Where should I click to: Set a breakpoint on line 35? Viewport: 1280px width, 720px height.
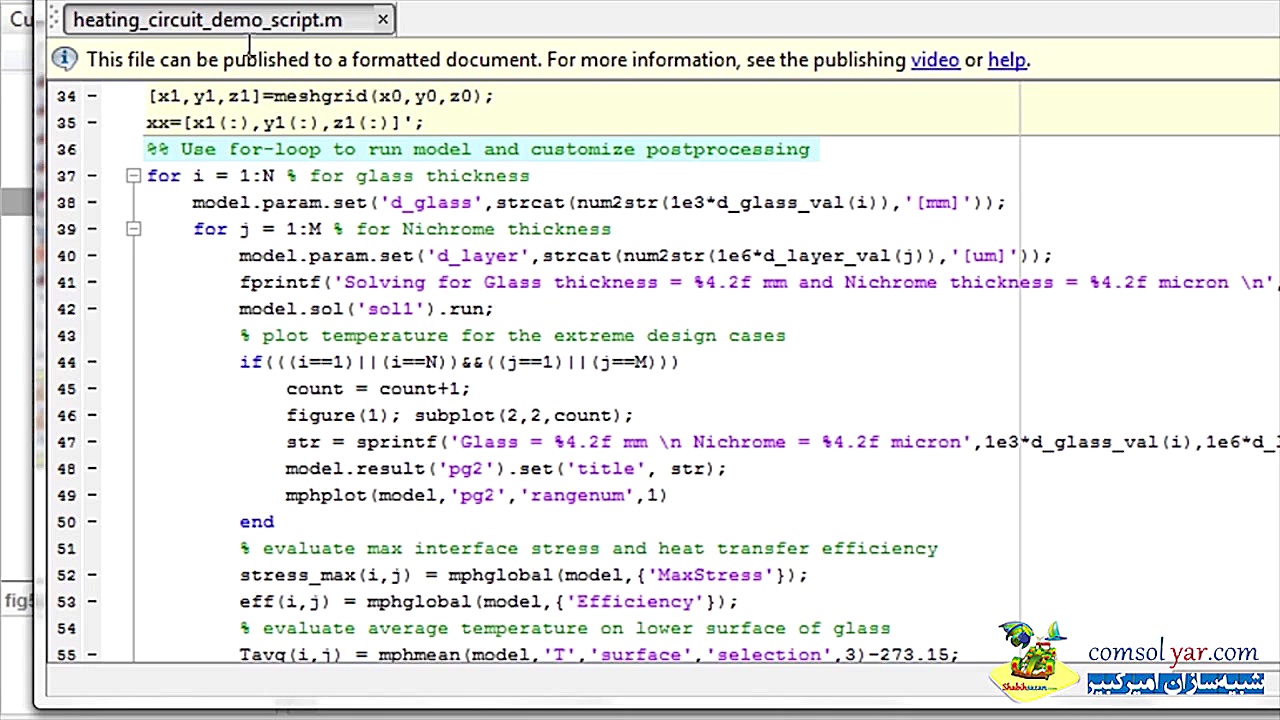[92, 123]
